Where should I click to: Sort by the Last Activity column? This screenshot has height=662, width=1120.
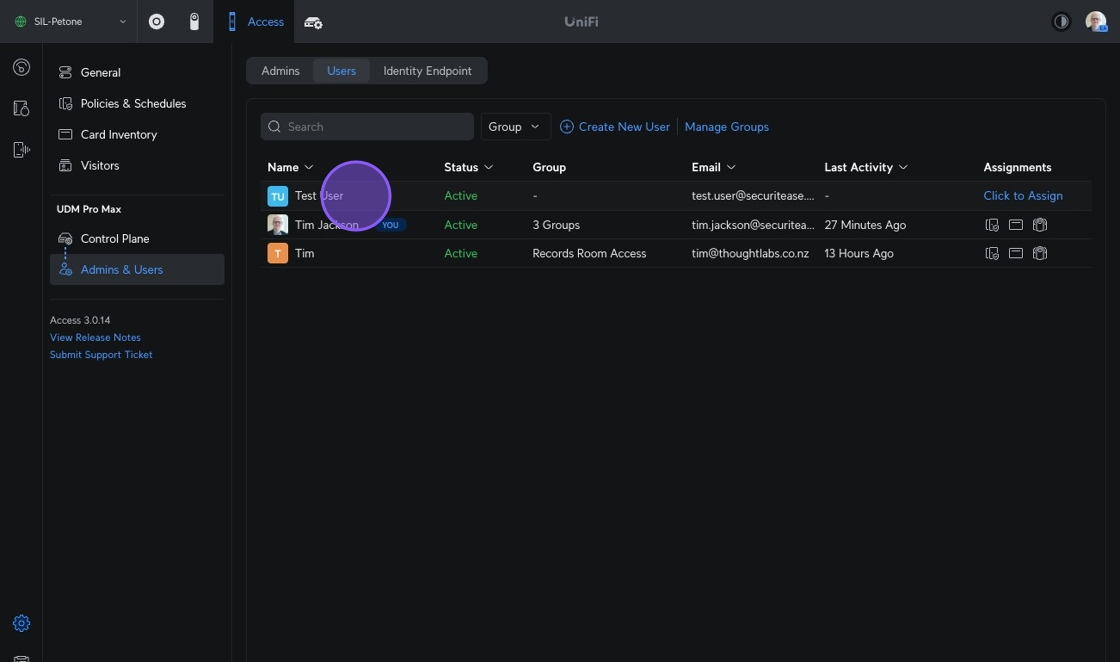865,167
